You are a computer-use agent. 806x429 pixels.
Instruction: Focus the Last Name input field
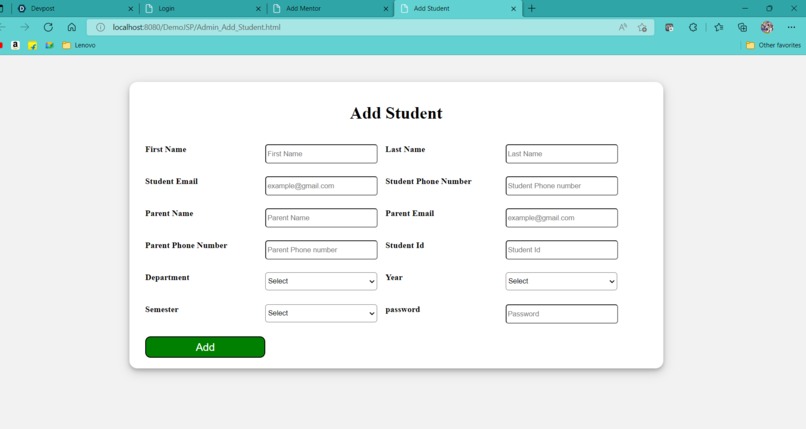tap(561, 154)
